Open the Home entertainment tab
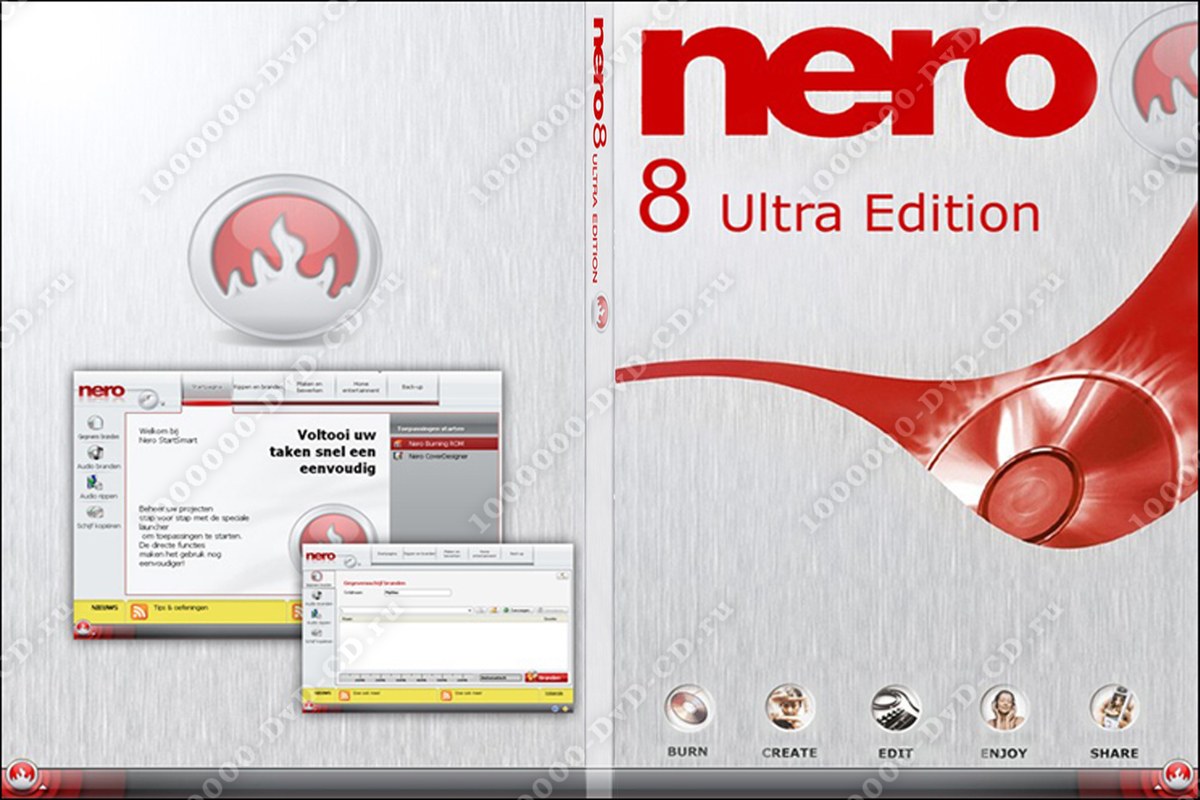The image size is (1200, 800). point(360,386)
